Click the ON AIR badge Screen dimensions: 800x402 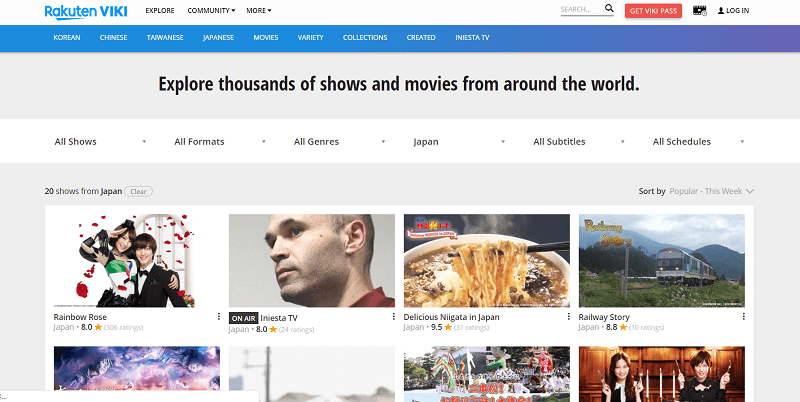pos(243,318)
